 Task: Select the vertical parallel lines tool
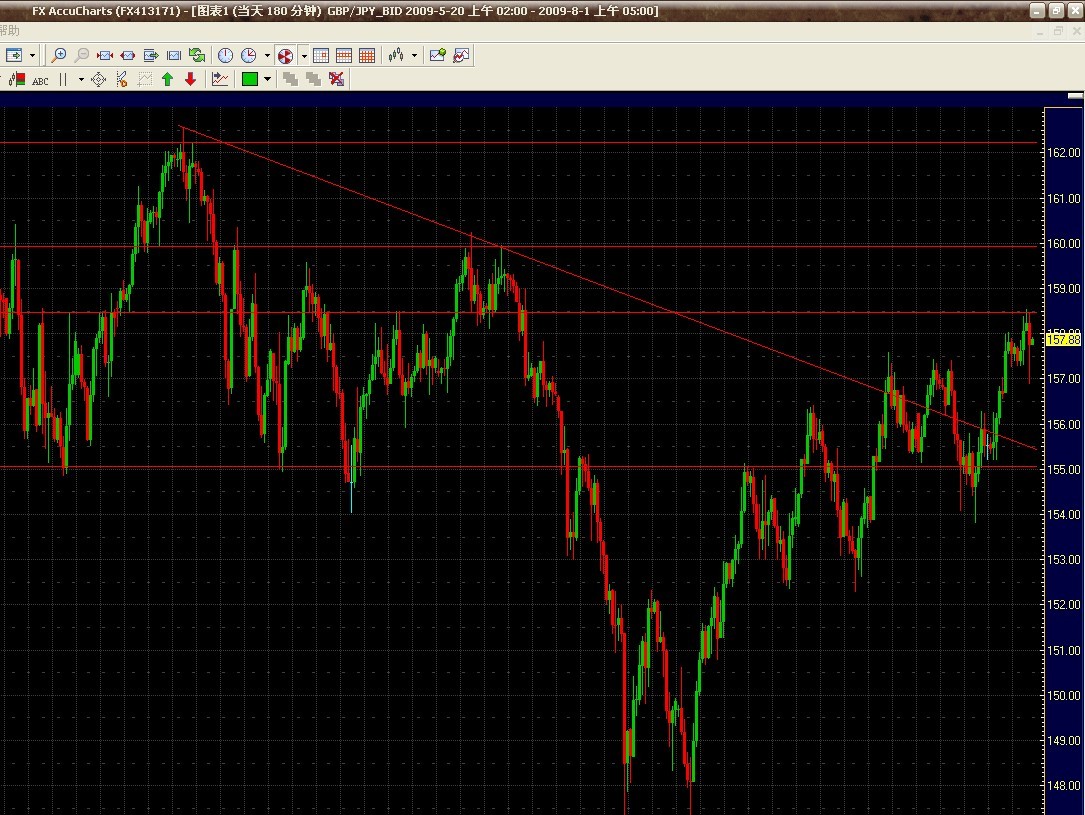[63, 80]
